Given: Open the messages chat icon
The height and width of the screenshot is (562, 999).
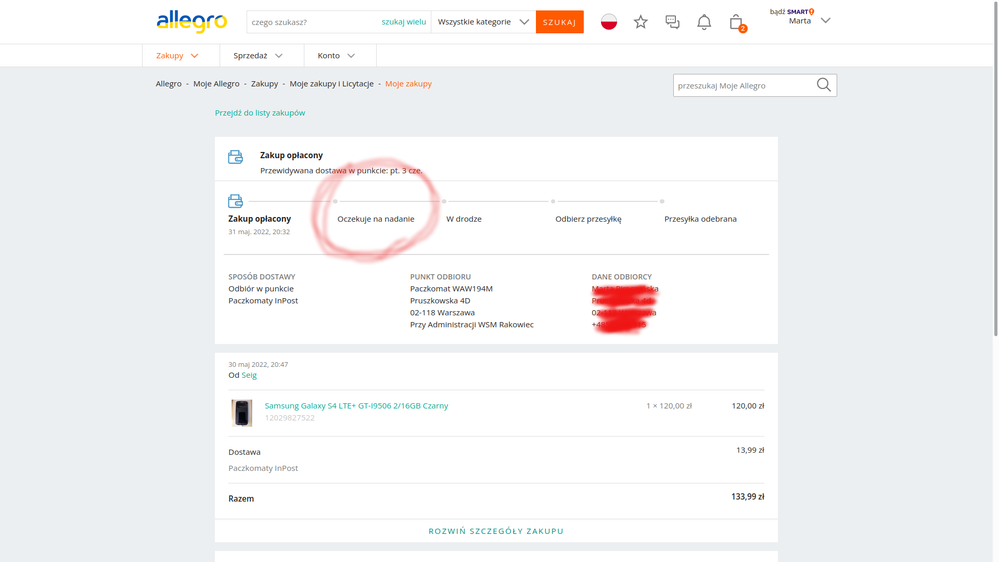Looking at the screenshot, I should coord(672,22).
